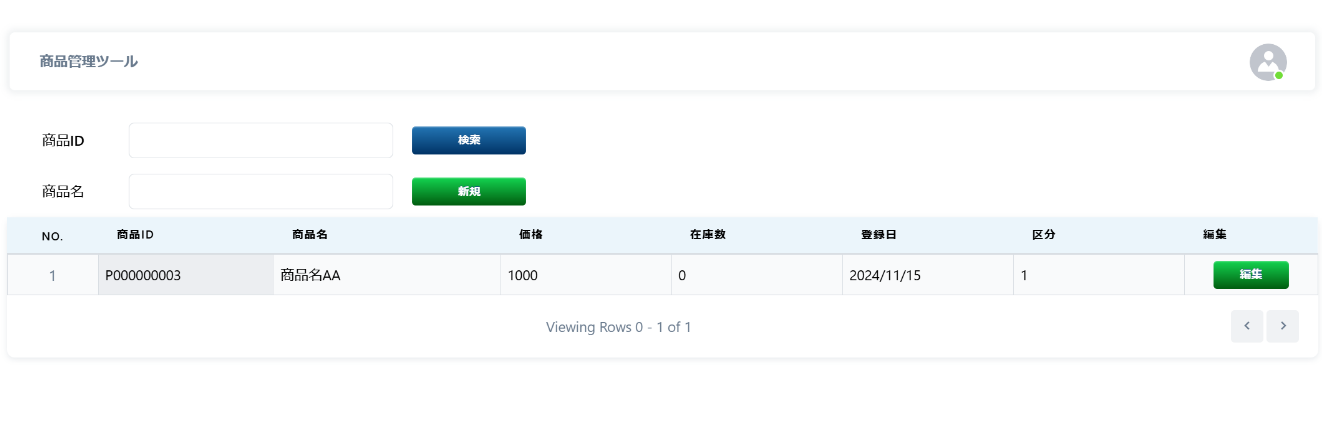Focus the 商品ID input field

coord(261,140)
